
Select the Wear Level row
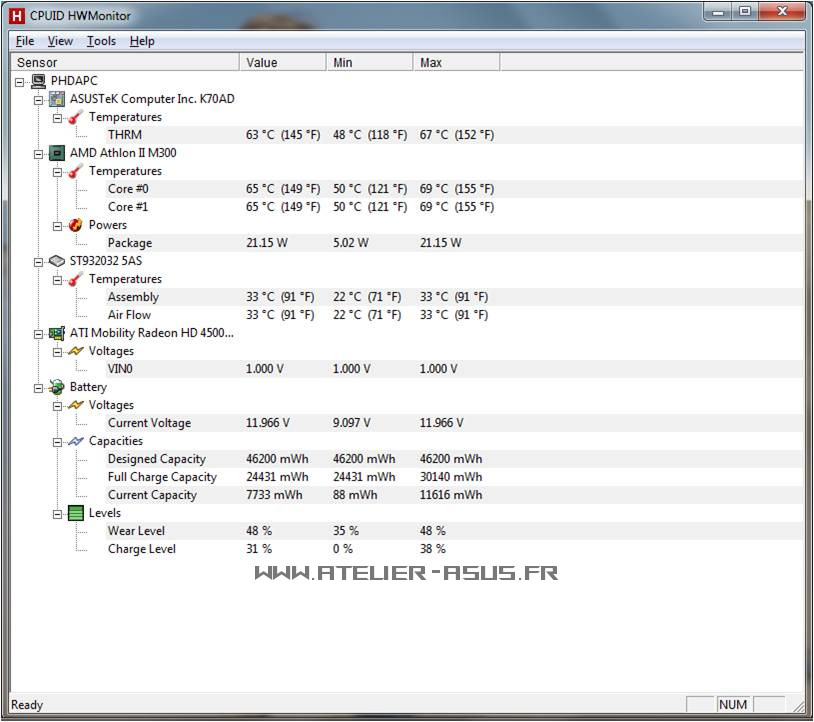tap(136, 531)
